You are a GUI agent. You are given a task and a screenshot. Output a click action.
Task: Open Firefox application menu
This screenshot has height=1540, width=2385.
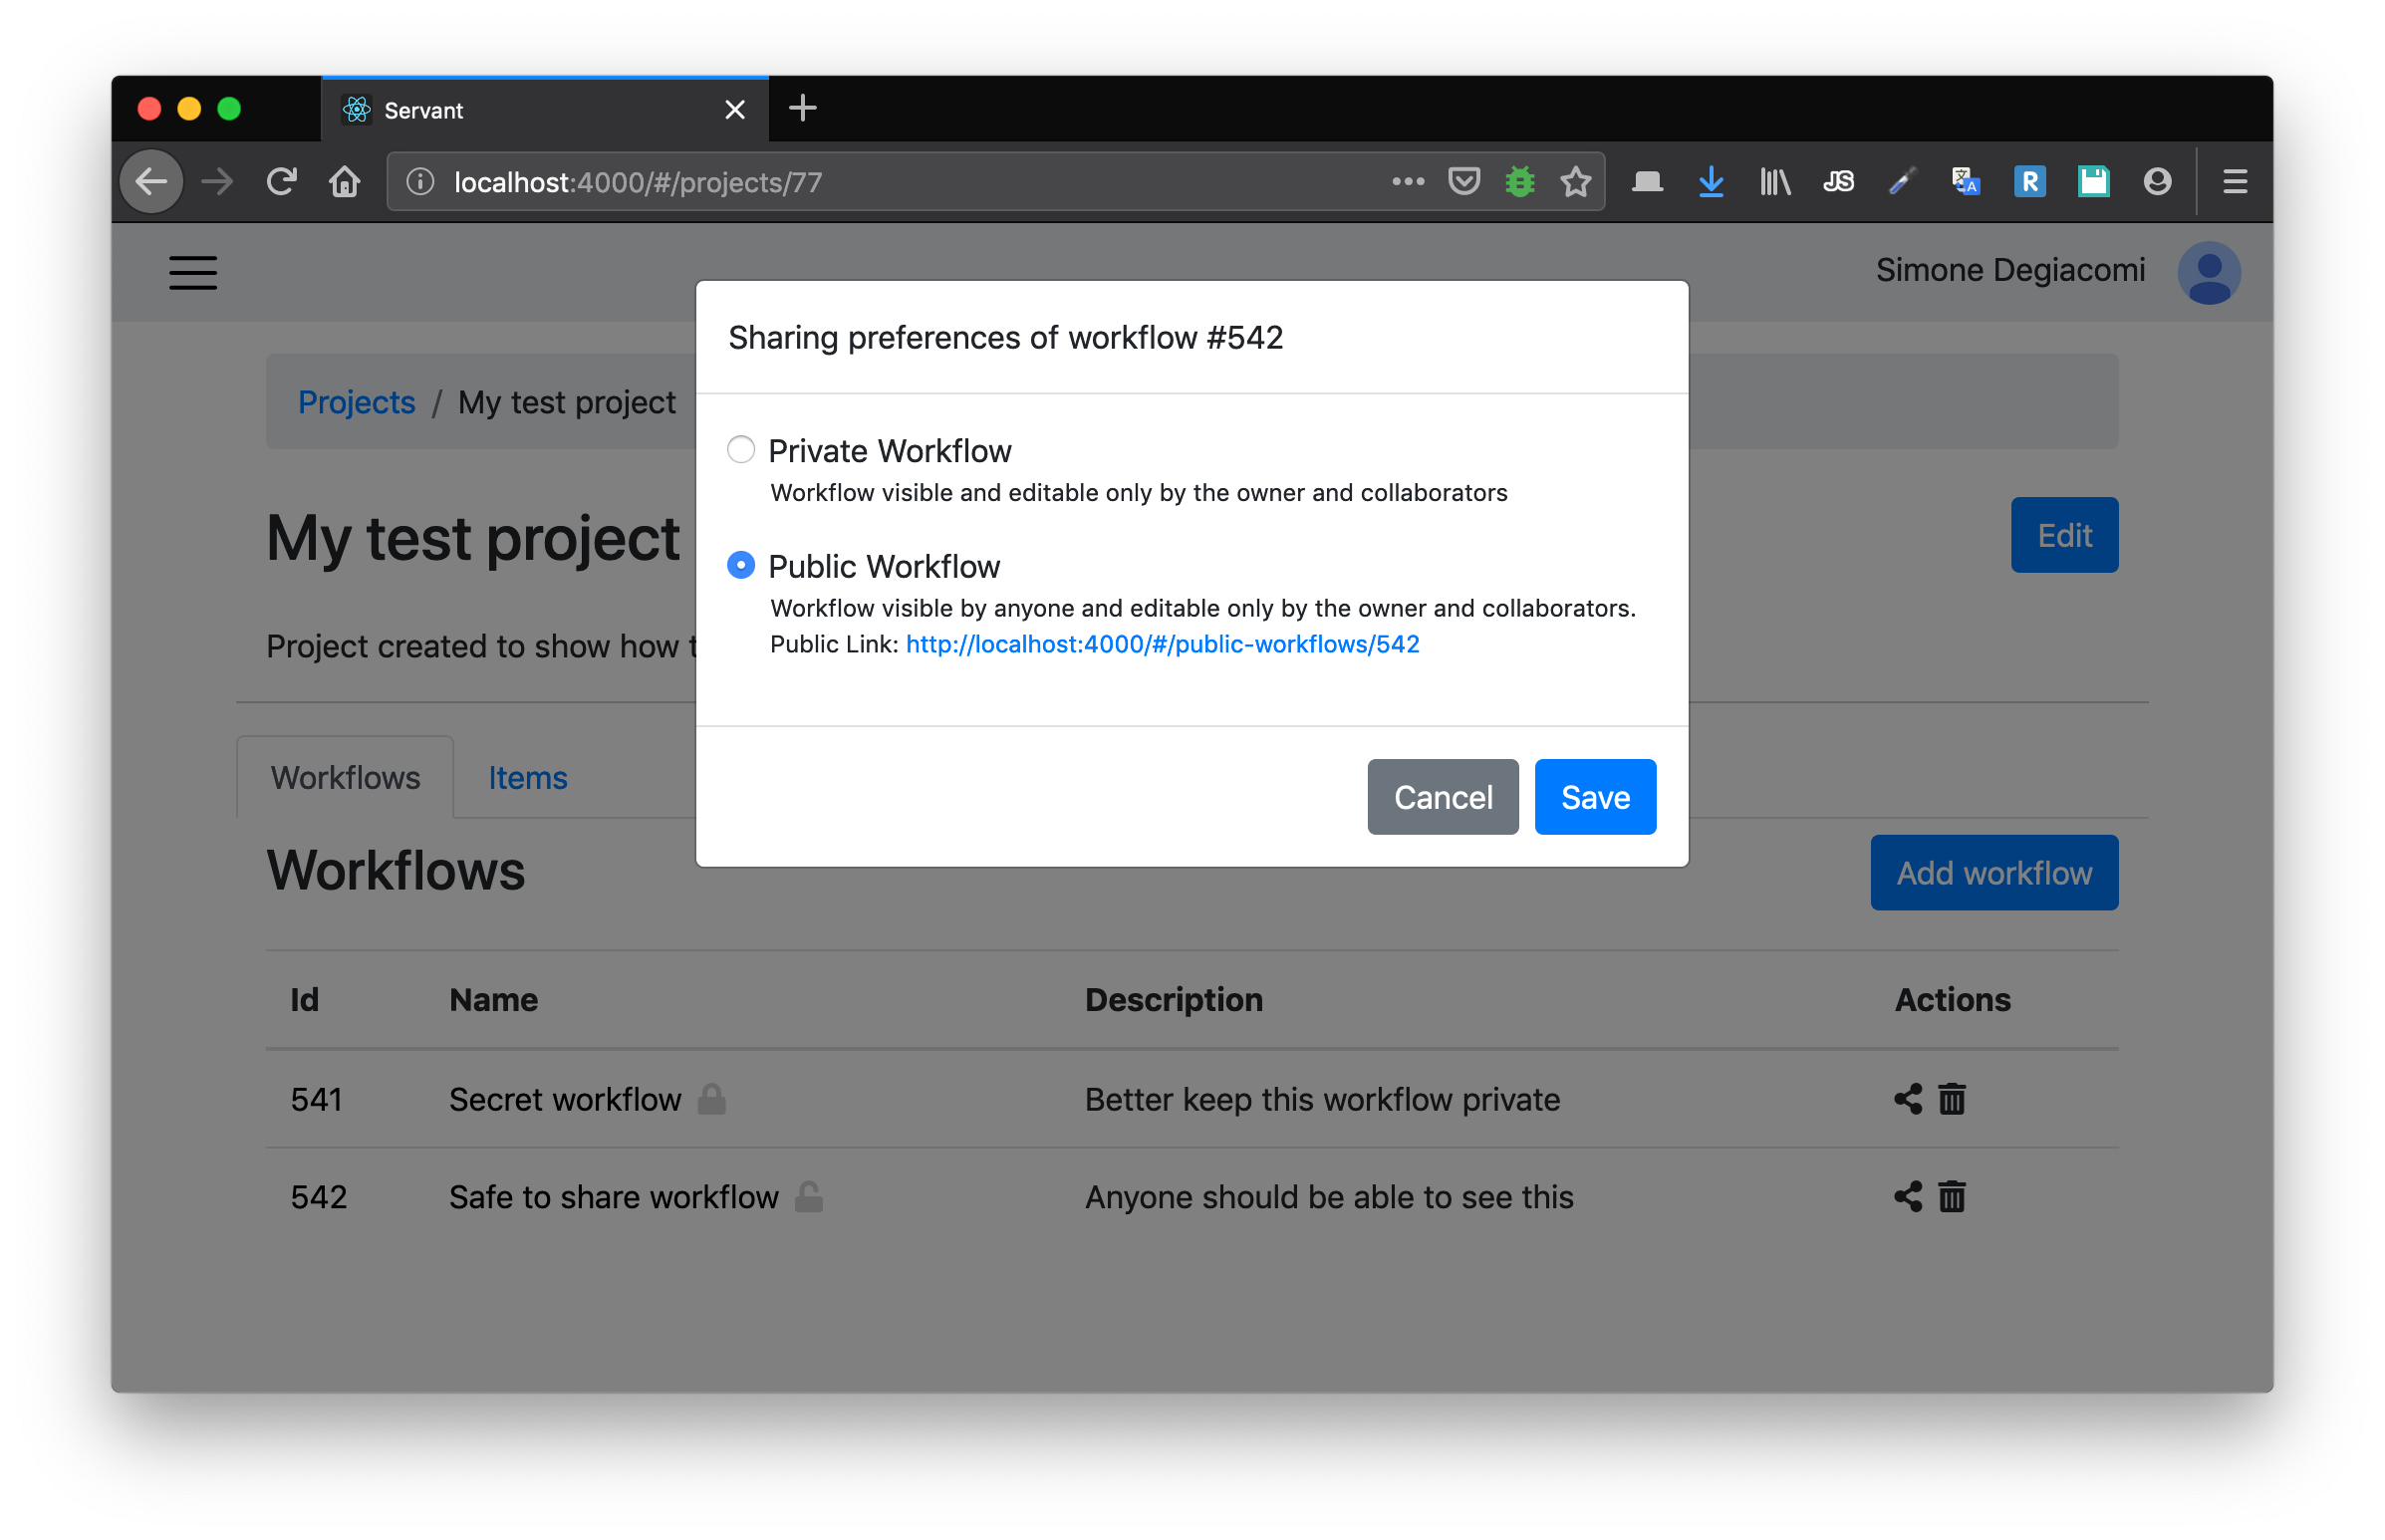(2234, 182)
